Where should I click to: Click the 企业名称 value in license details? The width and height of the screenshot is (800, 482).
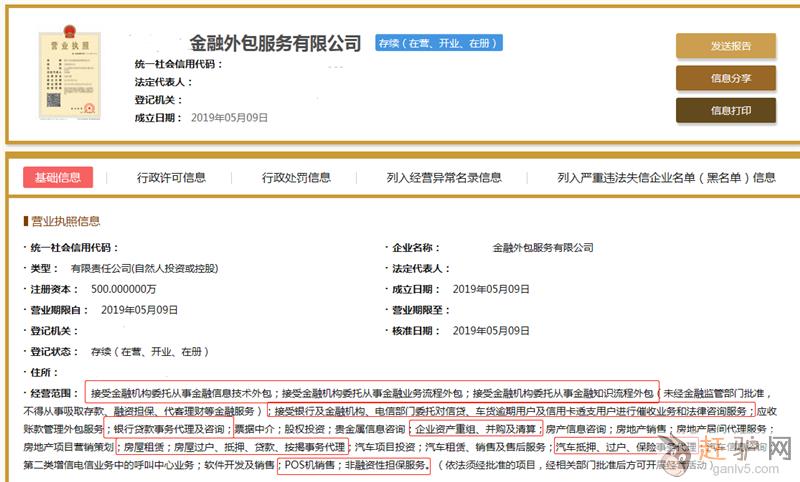543,247
